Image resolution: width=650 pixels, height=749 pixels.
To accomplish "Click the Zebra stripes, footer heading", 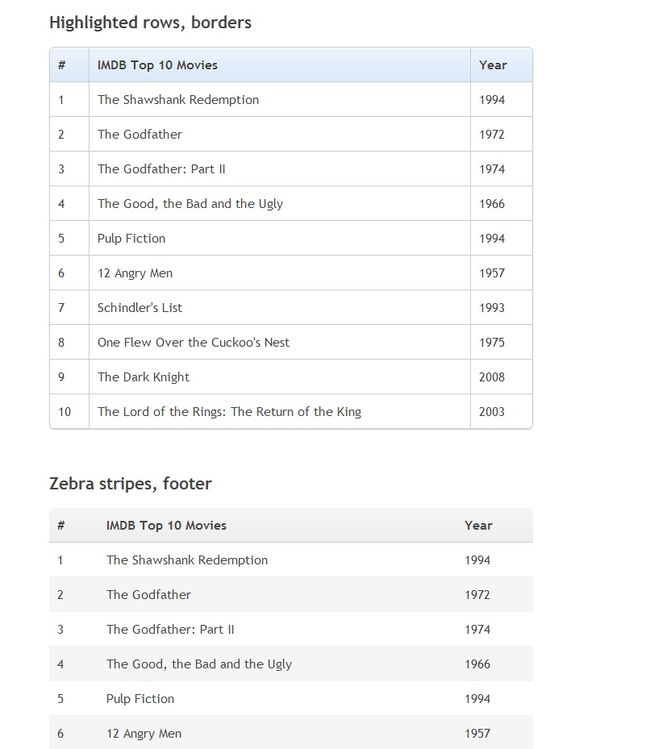I will click(130, 483).
